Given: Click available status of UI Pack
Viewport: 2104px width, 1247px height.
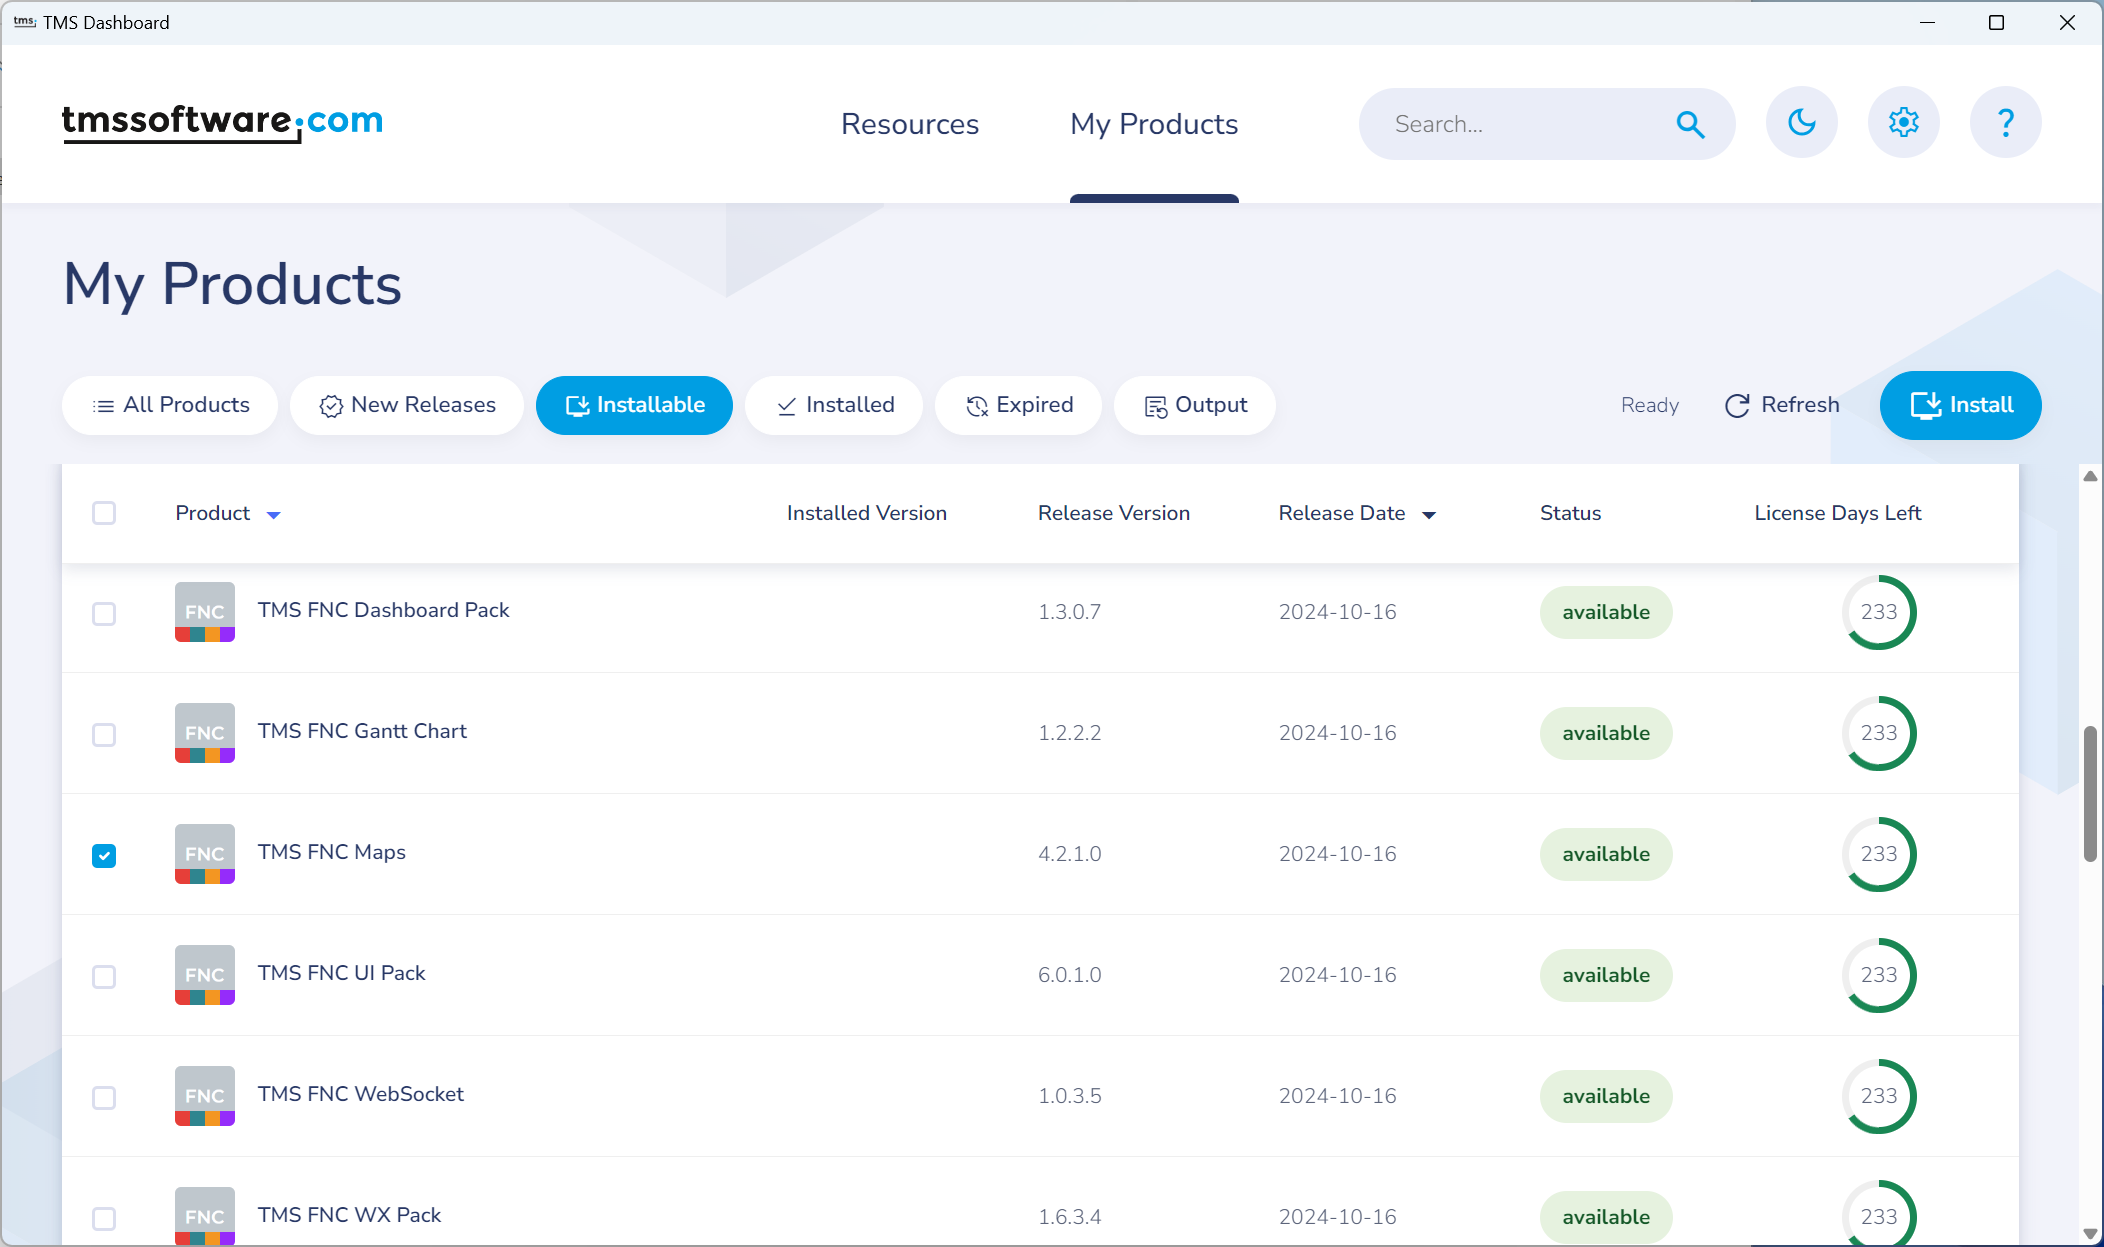Looking at the screenshot, I should 1606,975.
